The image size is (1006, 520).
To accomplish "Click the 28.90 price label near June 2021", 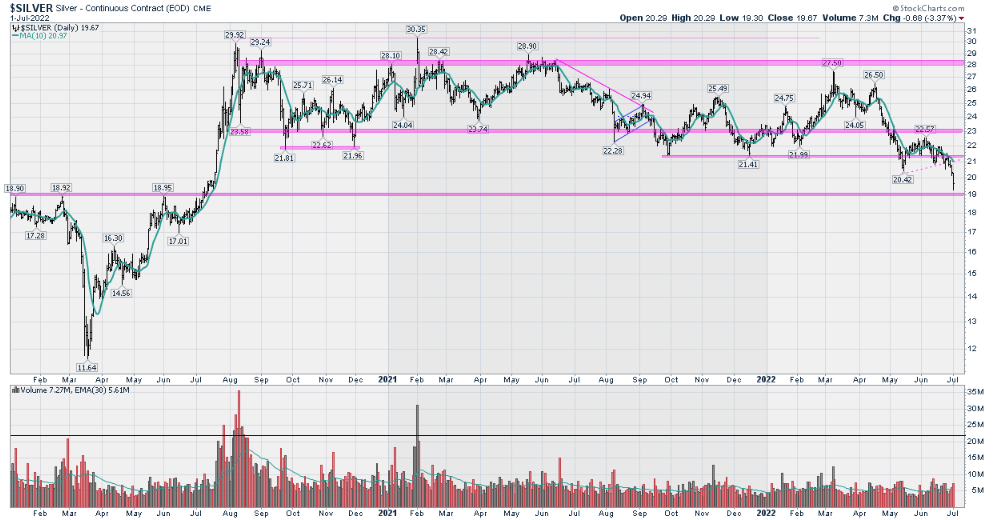I will (528, 46).
